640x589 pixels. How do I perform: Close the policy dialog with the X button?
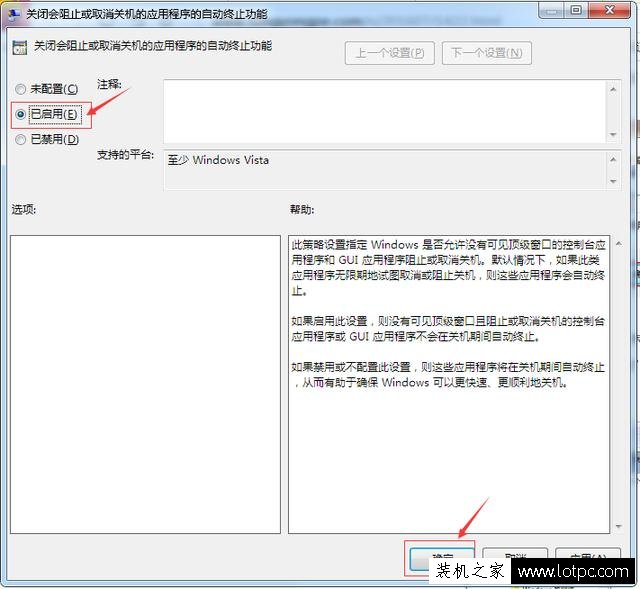pos(610,10)
